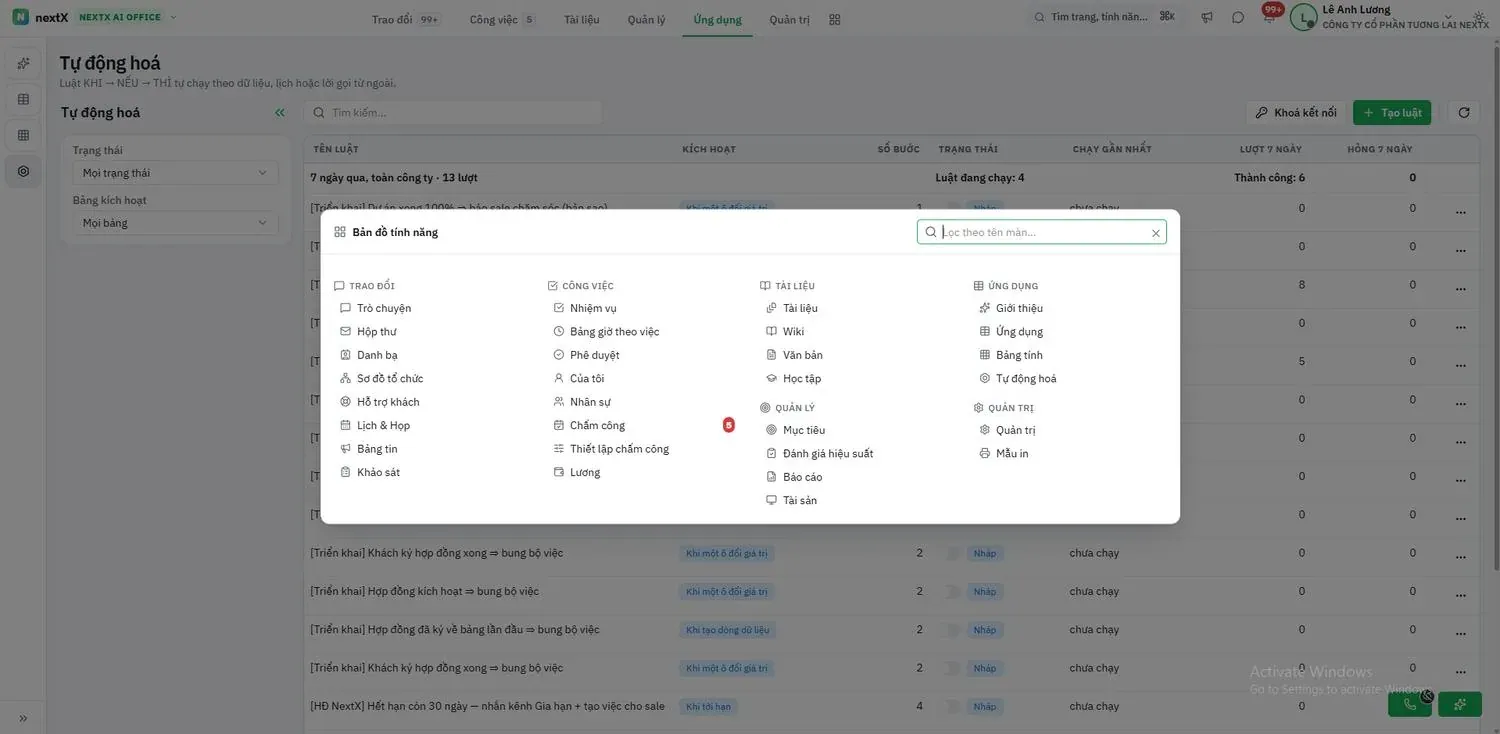Switch to the Tài liệu top tab

[x=582, y=19]
